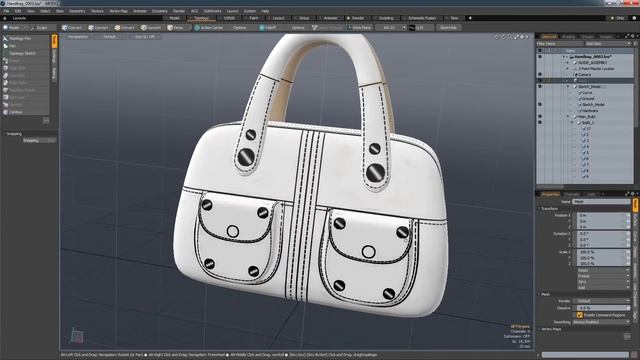Viewport: 640px width, 360px height.
Task: Click the Name field showing Mesh
Action: [x=601, y=202]
